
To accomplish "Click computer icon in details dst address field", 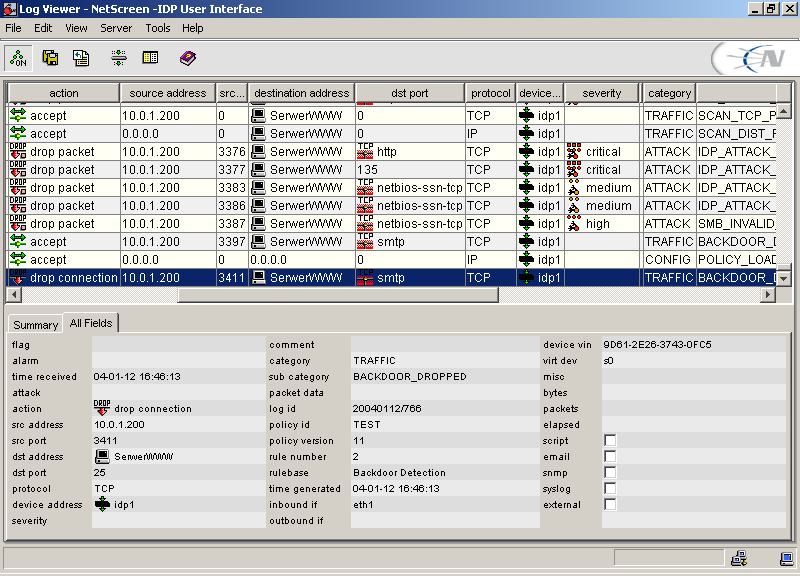I will coord(102,456).
